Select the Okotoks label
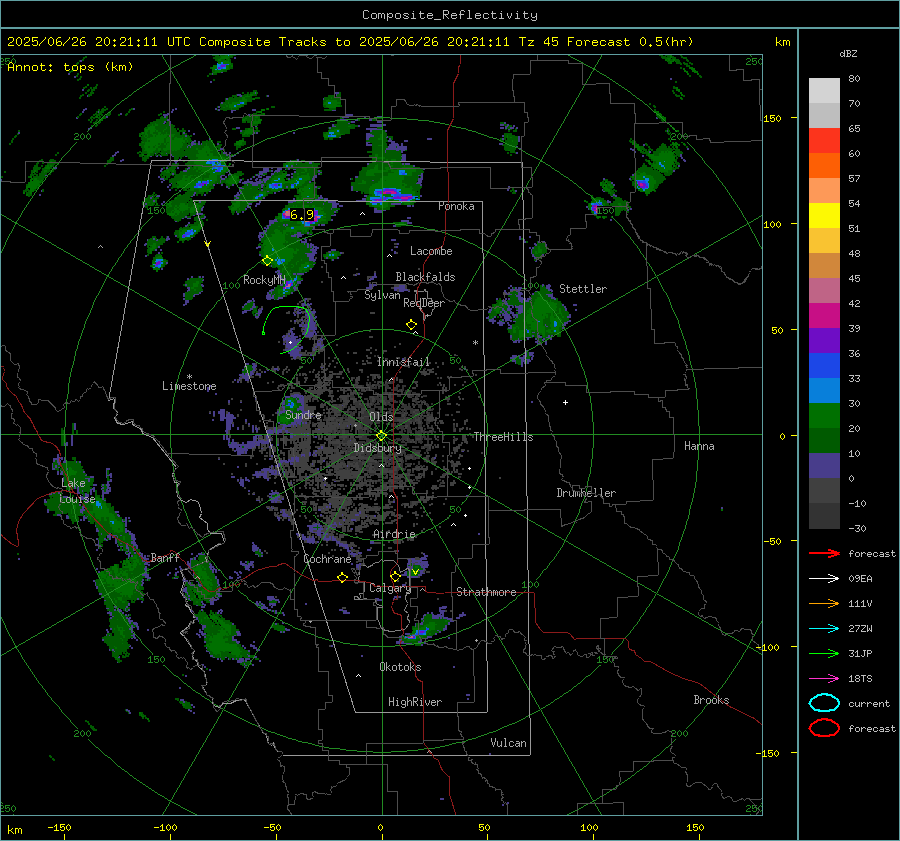This screenshot has width=900, height=841. point(400,667)
